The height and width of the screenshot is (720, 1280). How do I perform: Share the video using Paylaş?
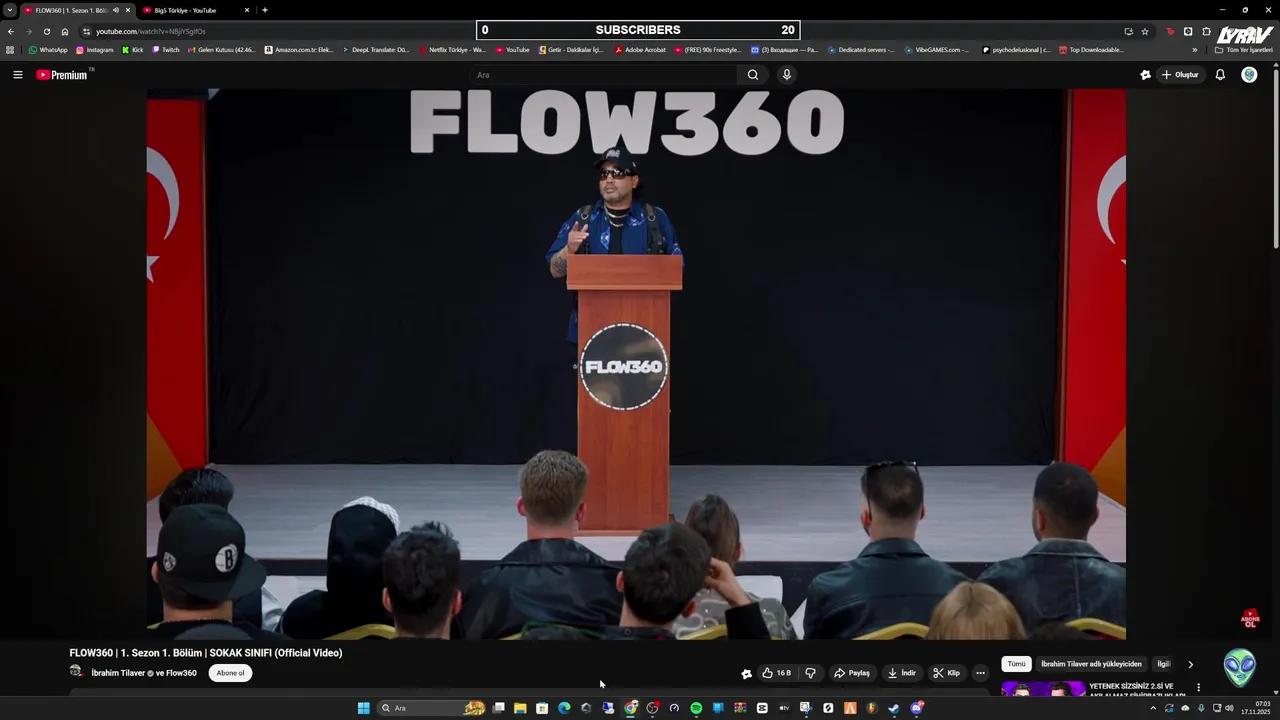point(852,673)
